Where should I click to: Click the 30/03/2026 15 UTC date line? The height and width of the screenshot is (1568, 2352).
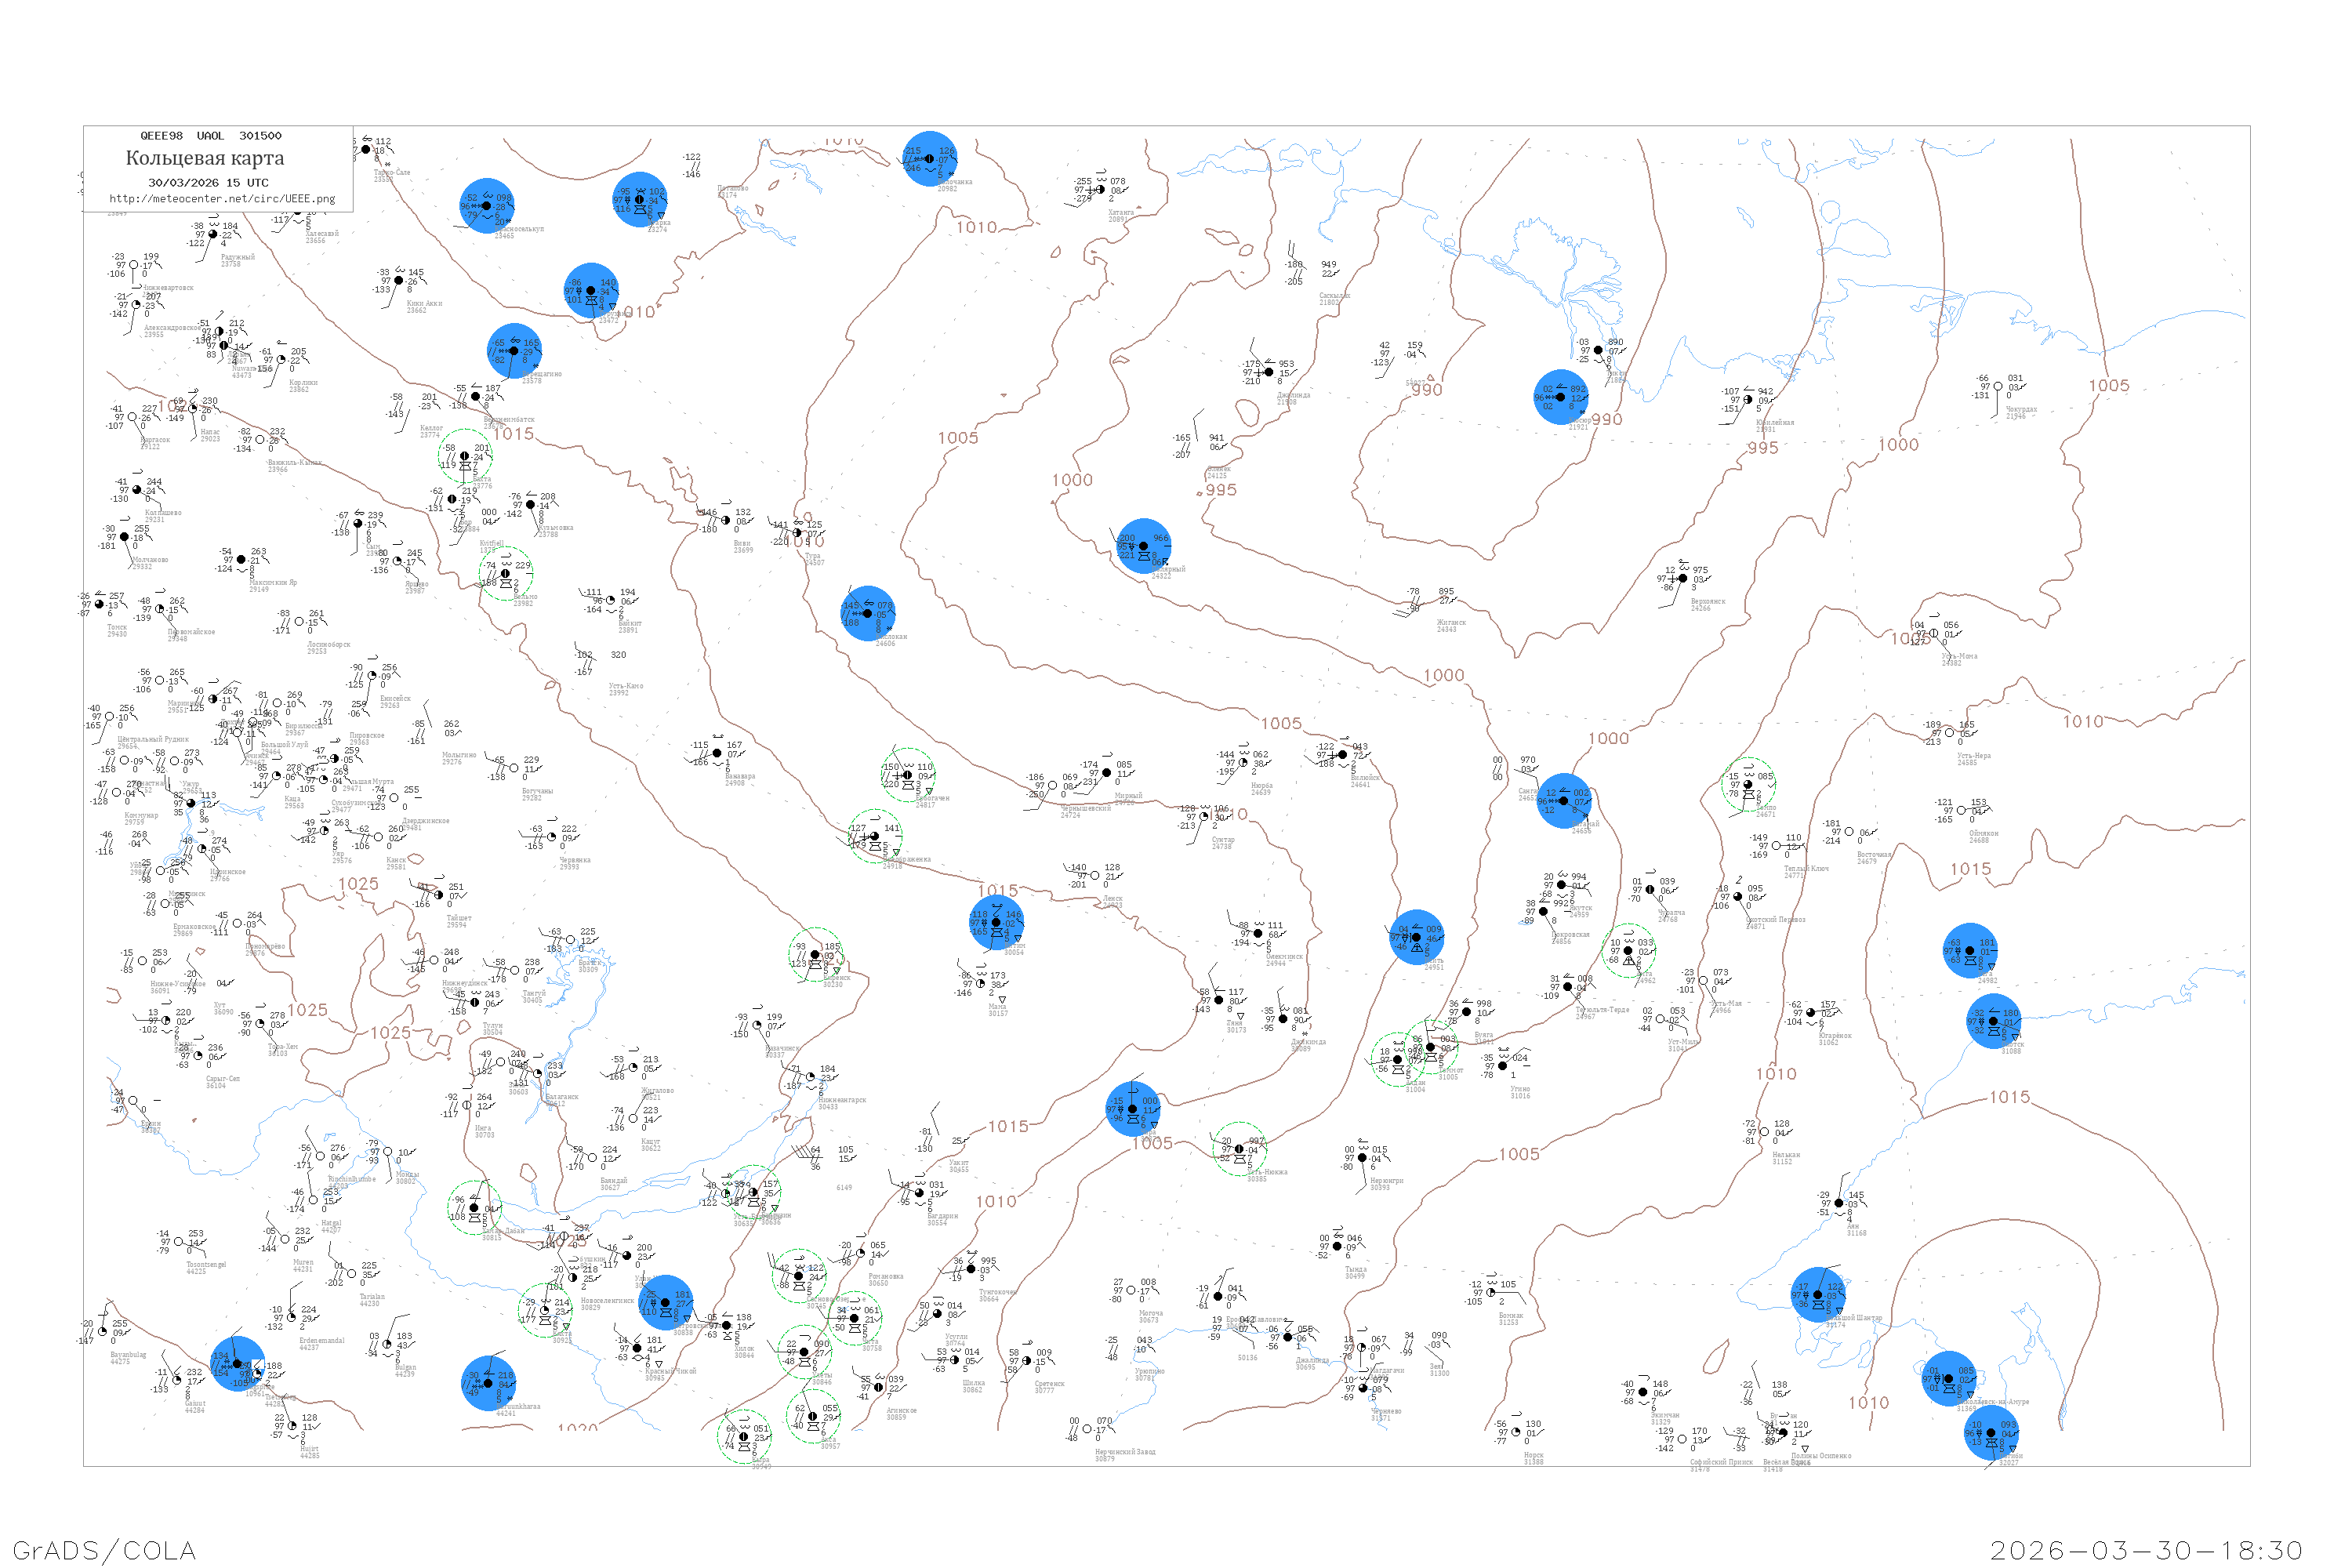coord(208,183)
